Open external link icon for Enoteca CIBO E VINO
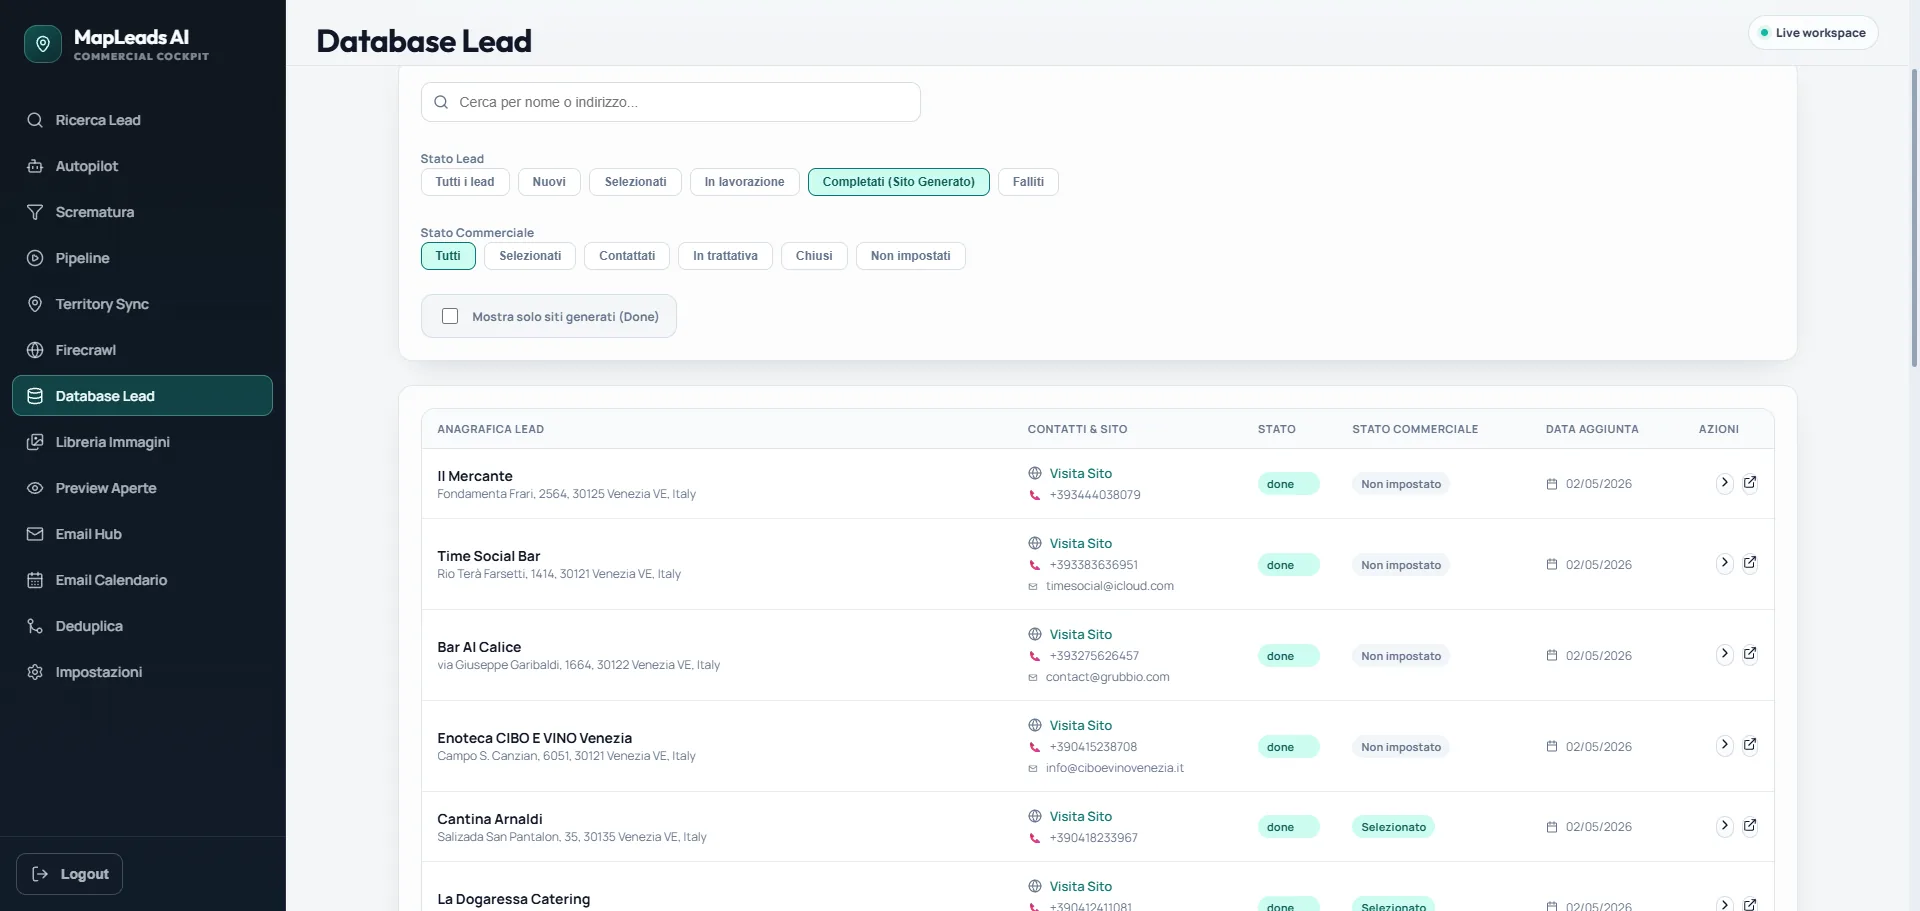The image size is (1920, 911). 1750,745
